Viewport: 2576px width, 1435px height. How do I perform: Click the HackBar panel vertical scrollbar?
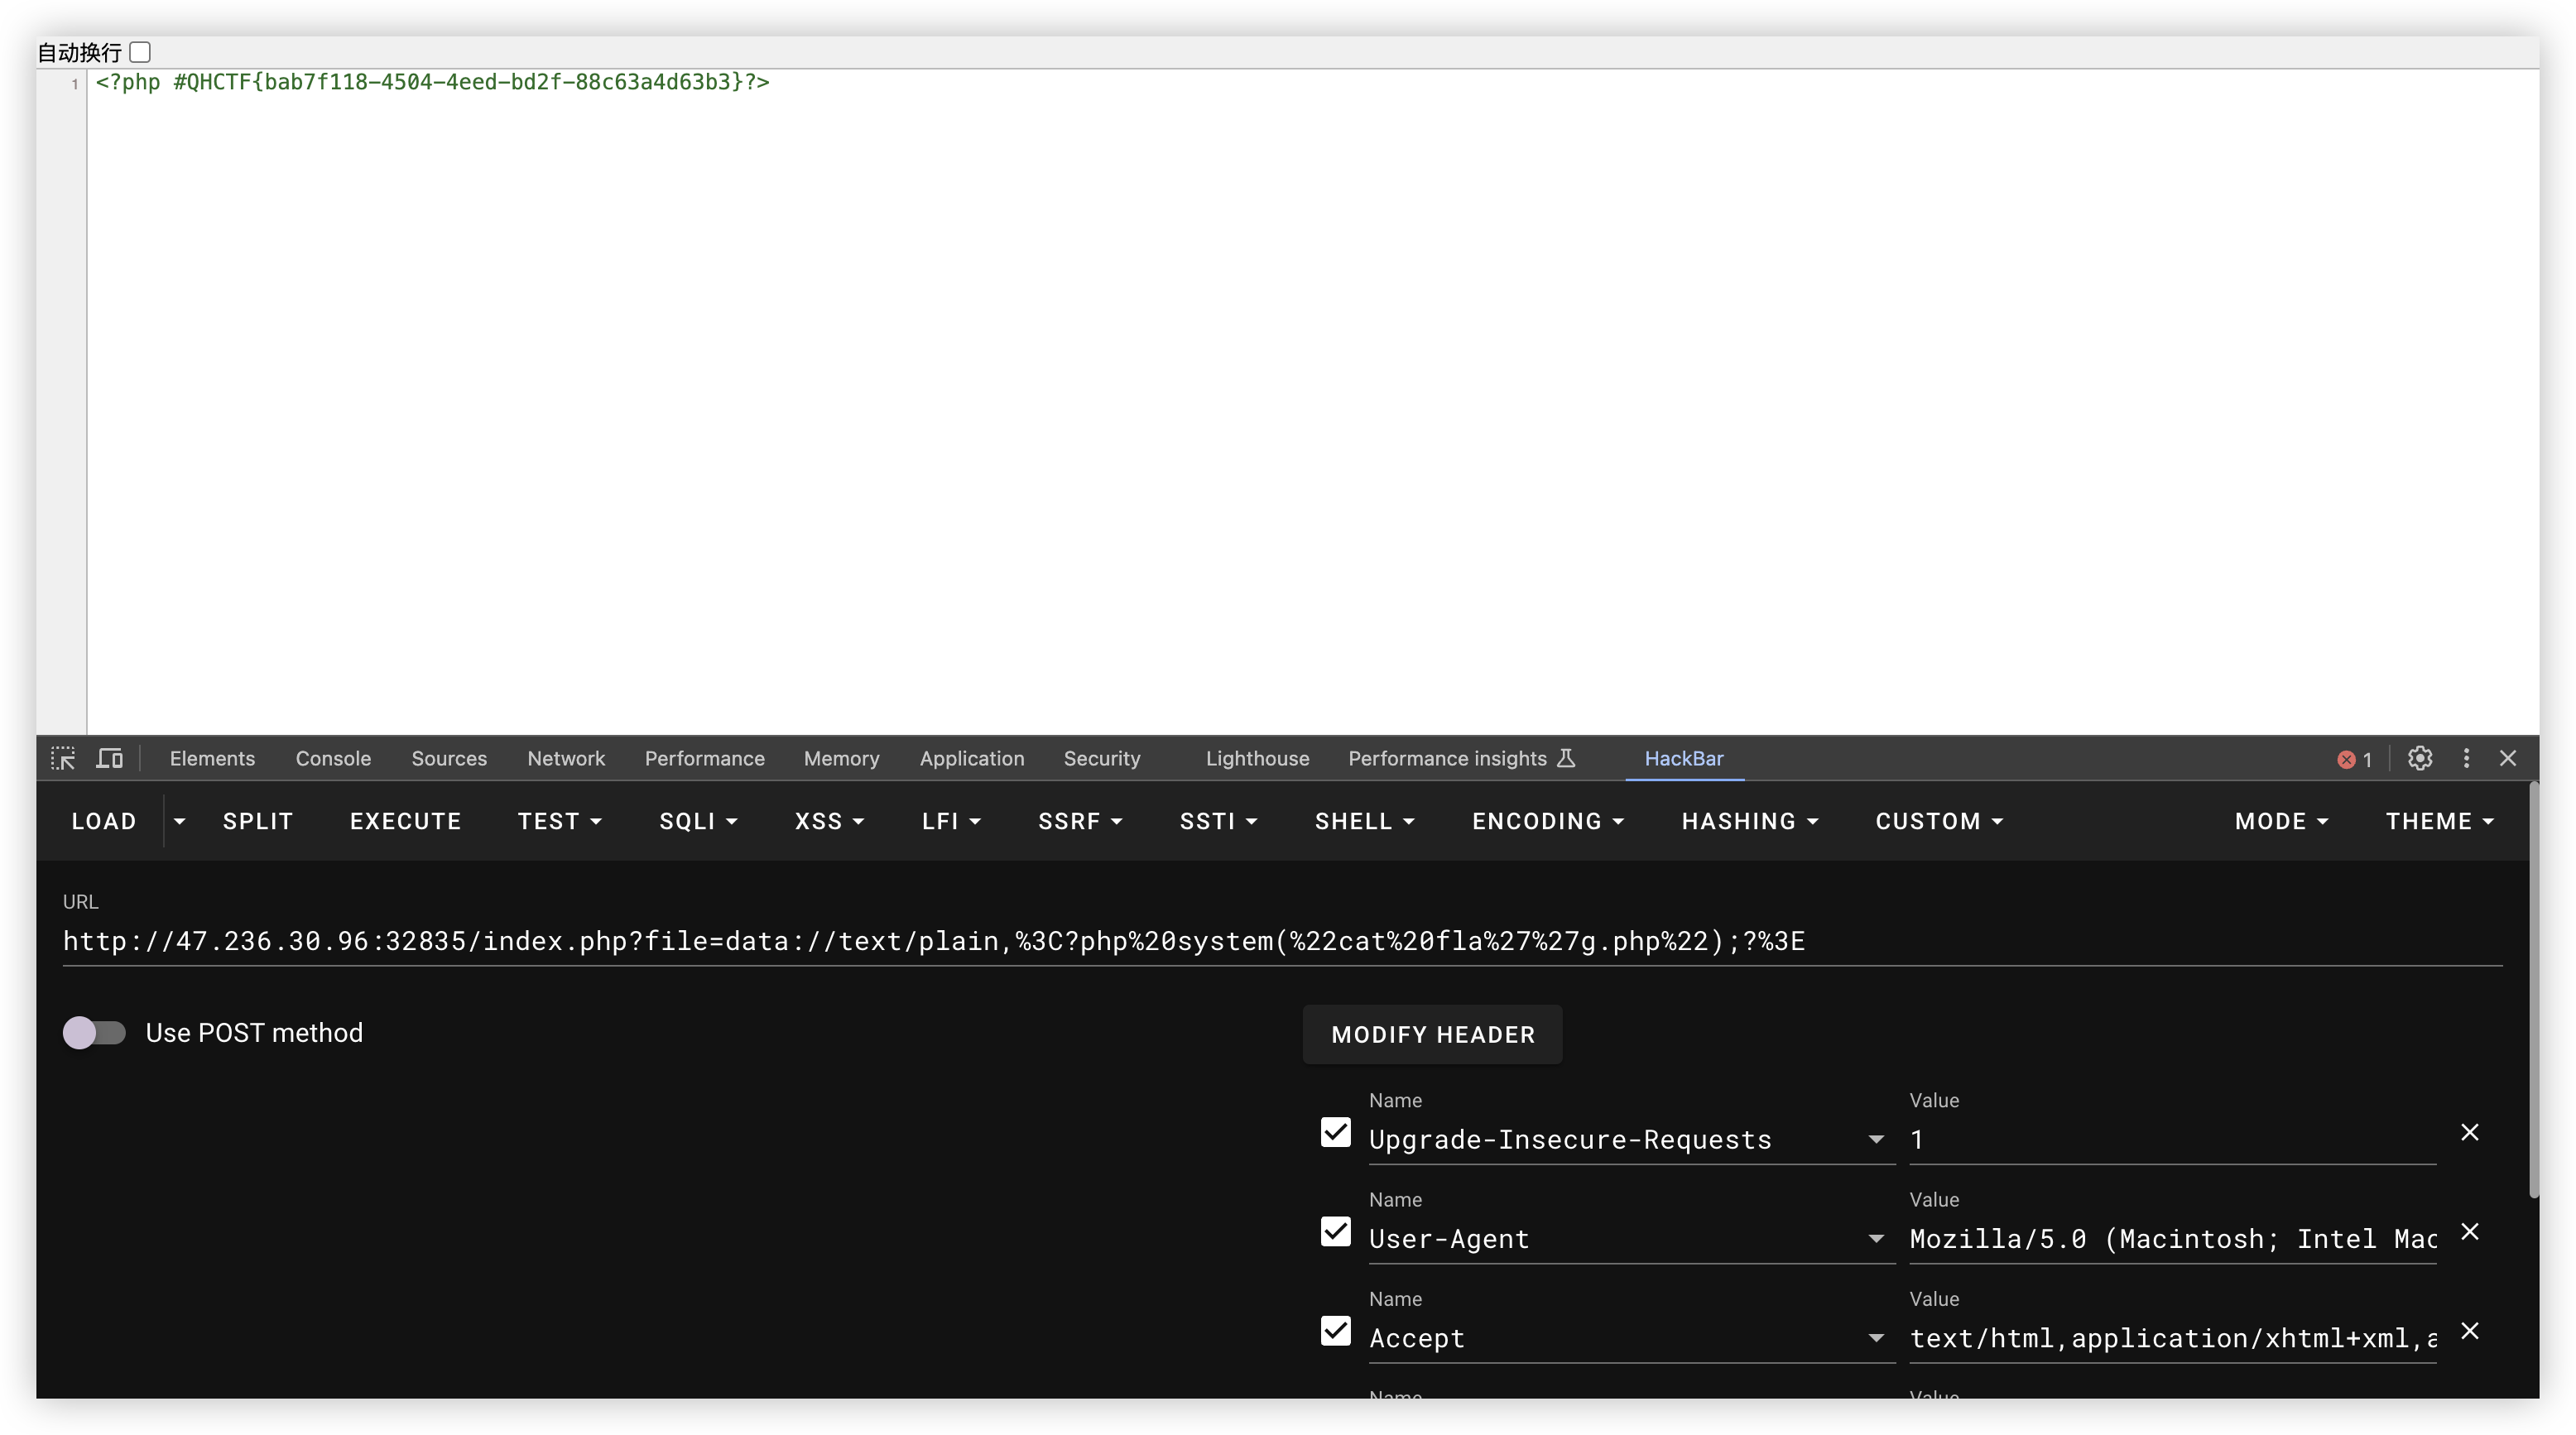[2533, 990]
